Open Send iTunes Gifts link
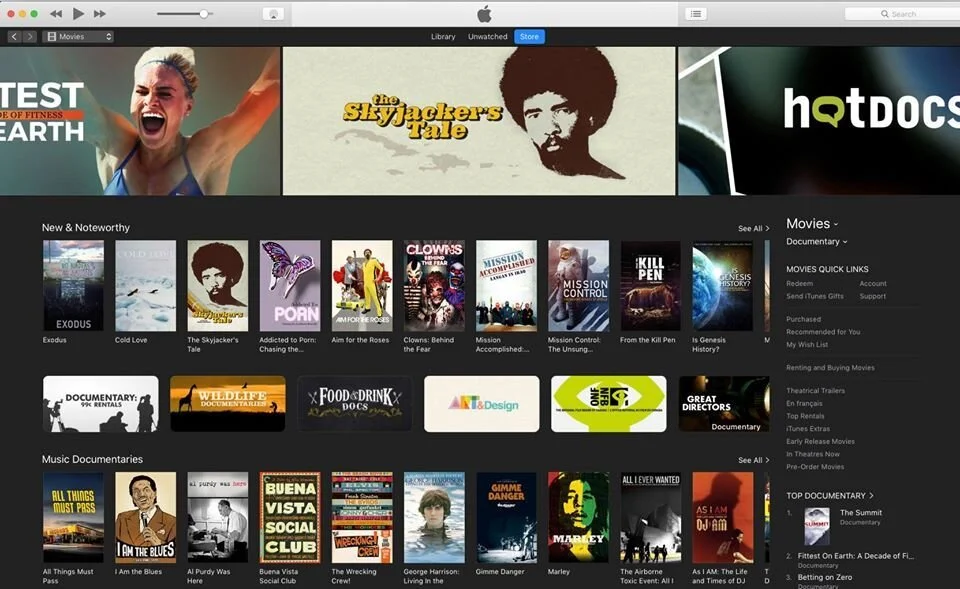The height and width of the screenshot is (589, 960). (815, 296)
